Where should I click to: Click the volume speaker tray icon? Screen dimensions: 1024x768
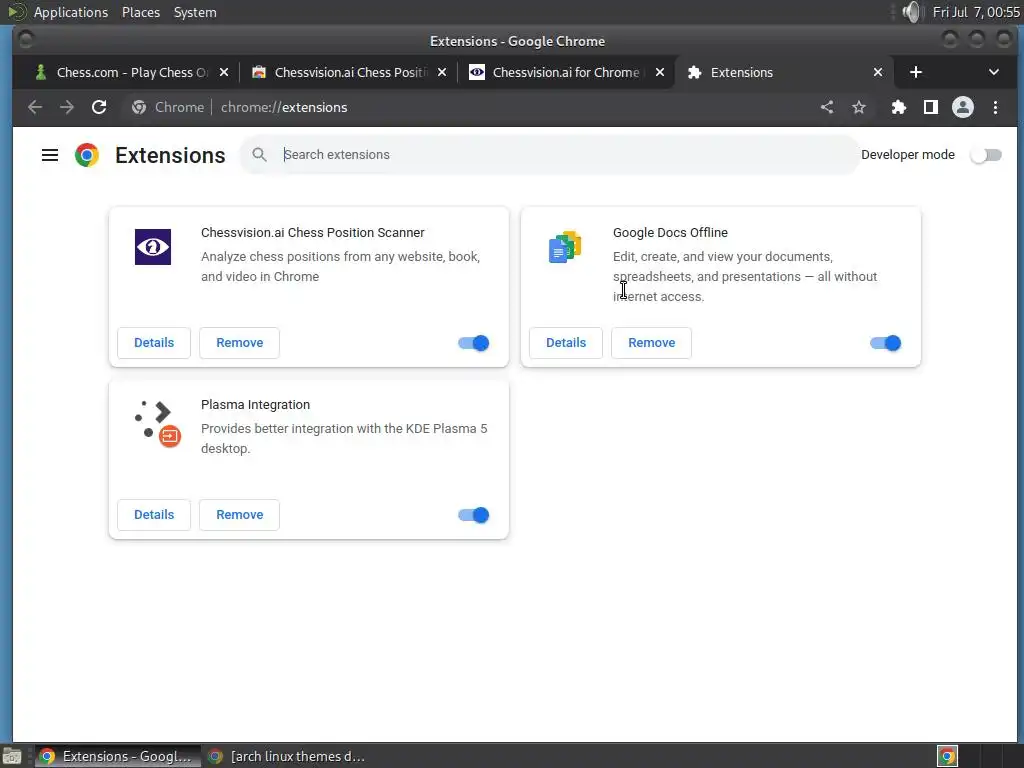(x=911, y=12)
